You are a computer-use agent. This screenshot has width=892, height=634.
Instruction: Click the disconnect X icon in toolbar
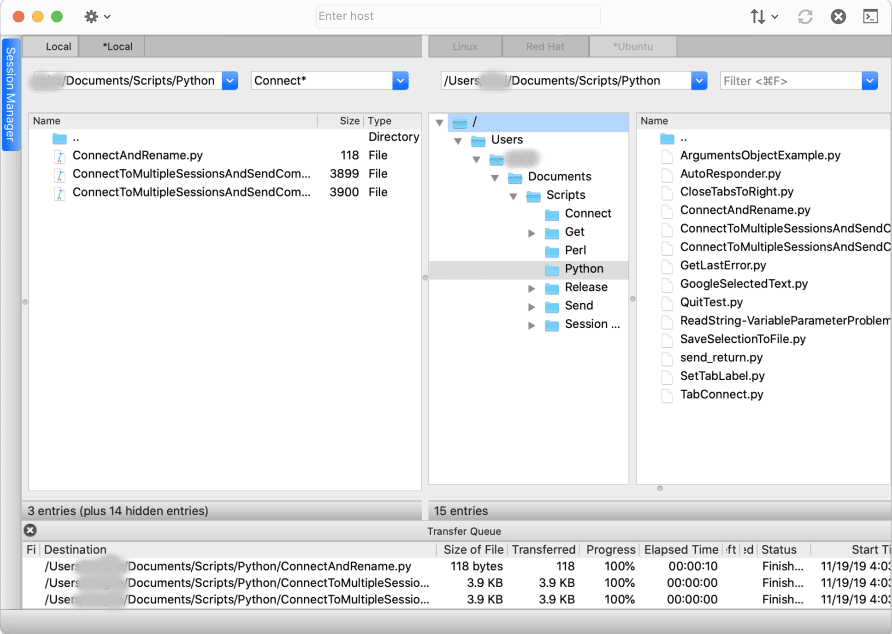click(838, 17)
